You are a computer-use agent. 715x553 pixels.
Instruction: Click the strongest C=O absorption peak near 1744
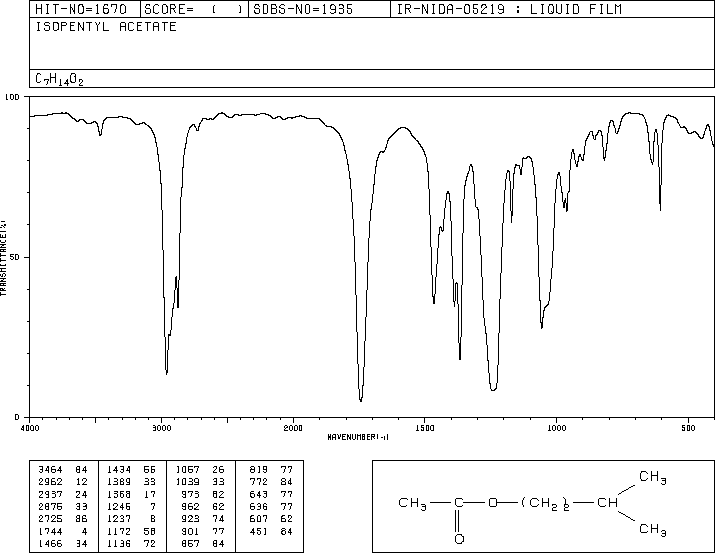coord(361,400)
